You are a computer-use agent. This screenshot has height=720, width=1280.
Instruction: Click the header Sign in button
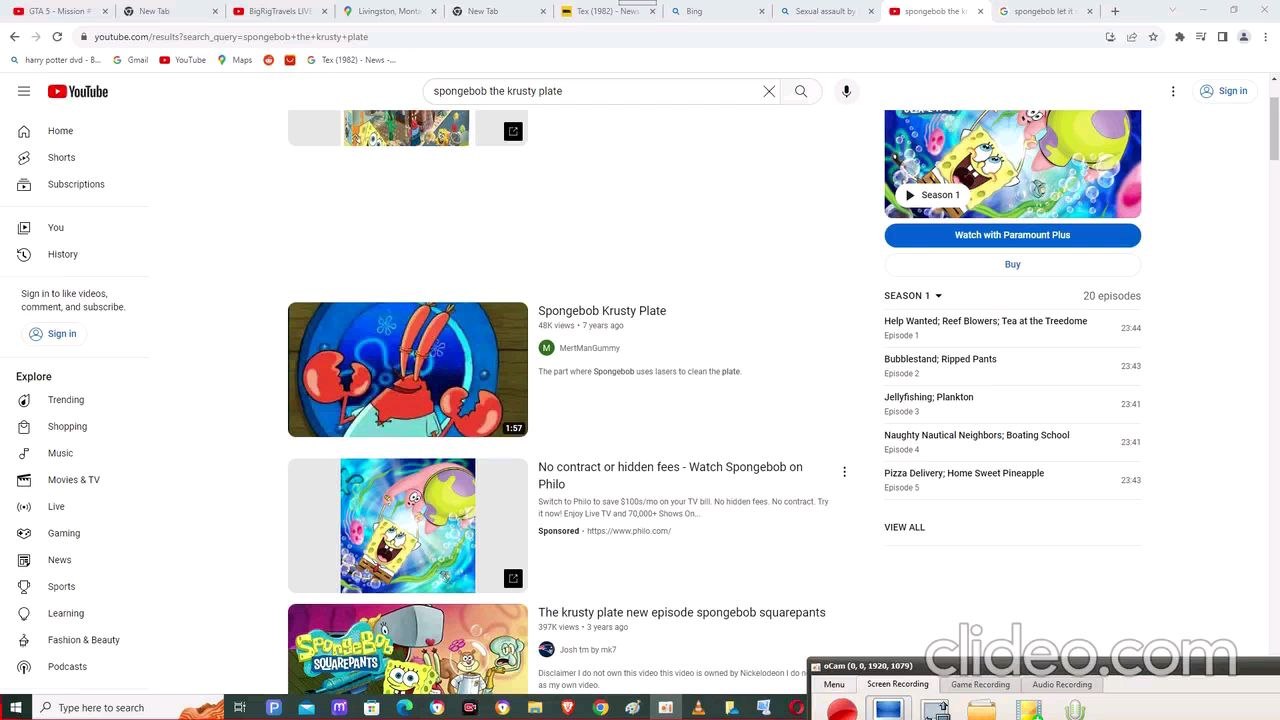[x=1223, y=91]
